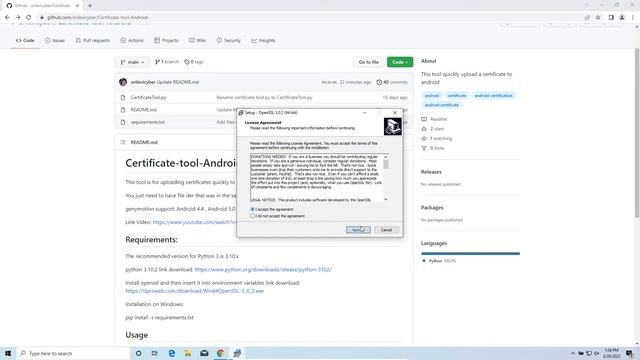Screen dimensions: 640x360
Task: Click the 'android-certification' topic tag
Action: [x=493, y=96]
